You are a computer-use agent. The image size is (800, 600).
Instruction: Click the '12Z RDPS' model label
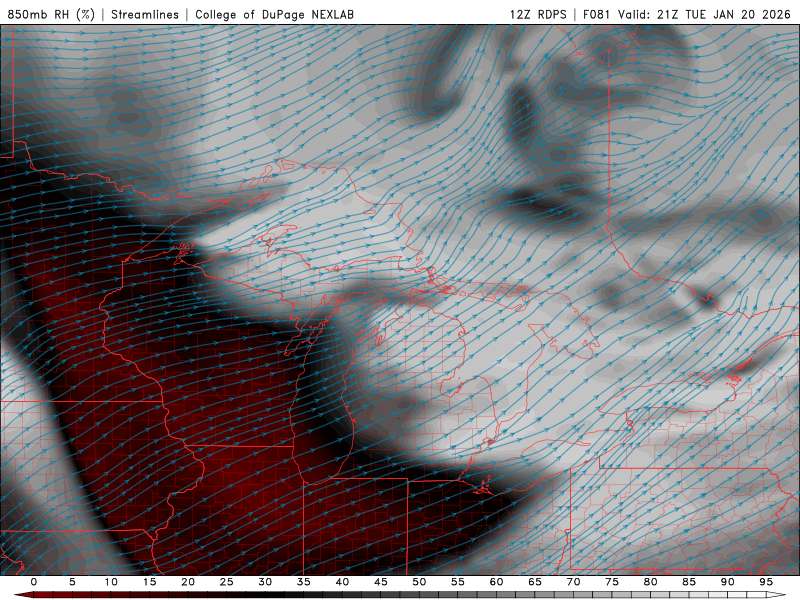point(538,14)
